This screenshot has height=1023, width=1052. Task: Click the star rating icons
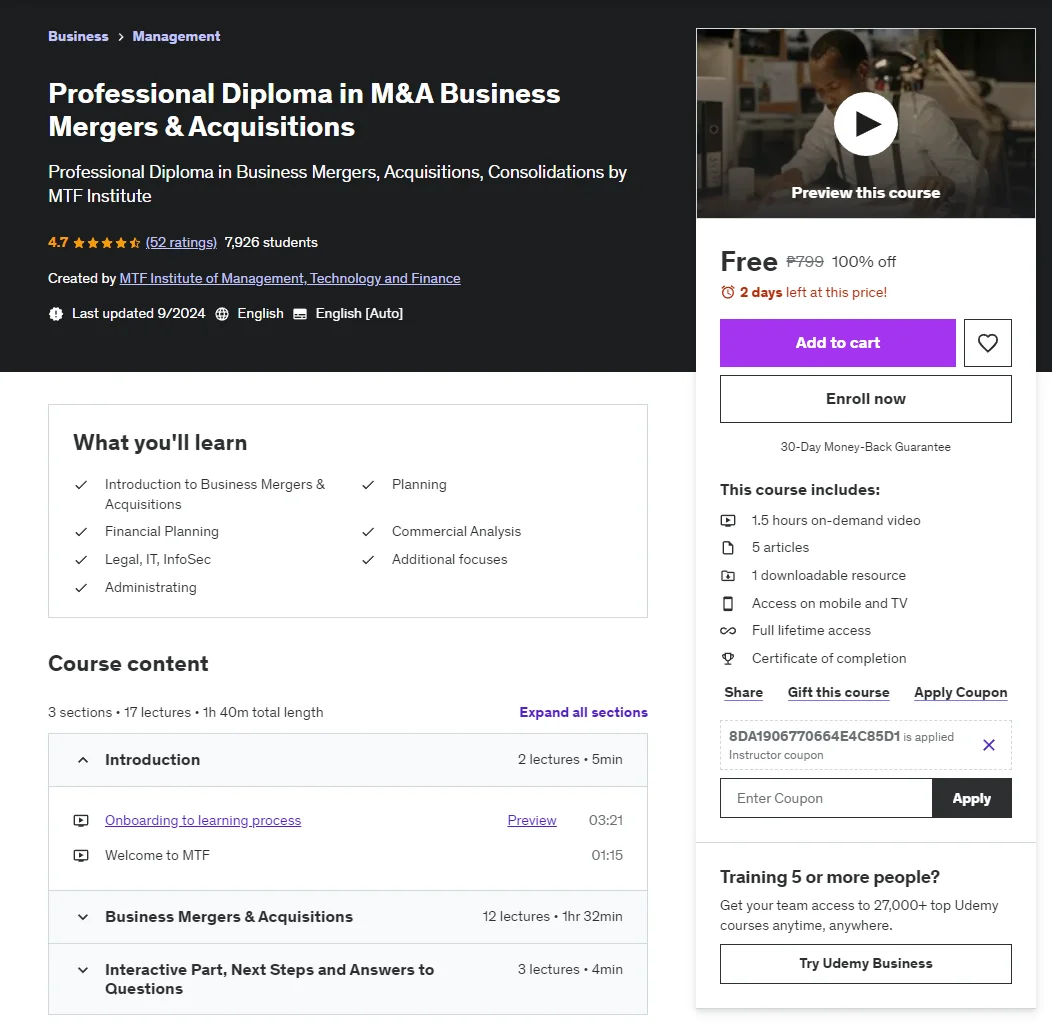click(106, 243)
